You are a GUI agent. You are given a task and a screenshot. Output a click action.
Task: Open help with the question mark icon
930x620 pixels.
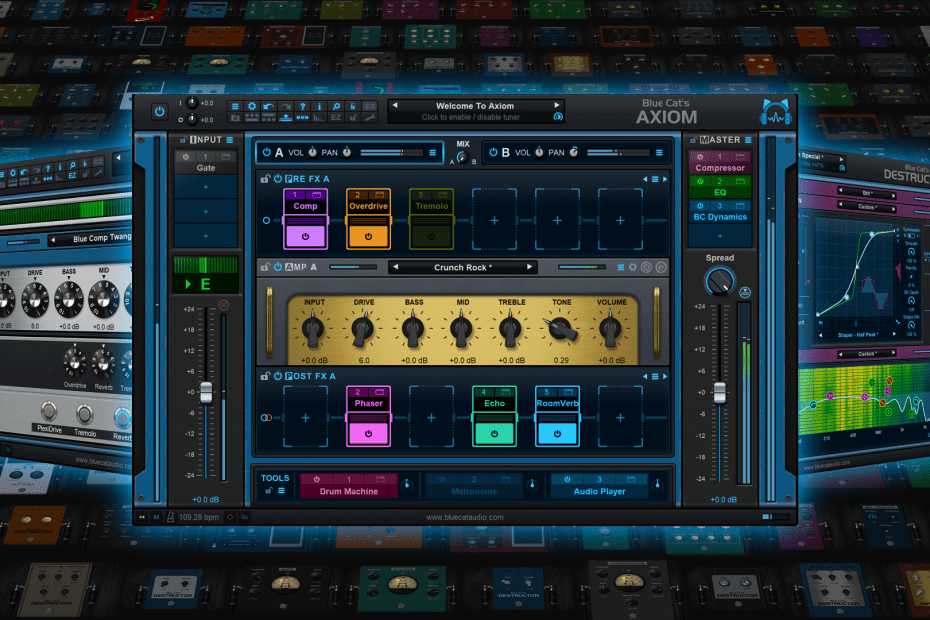pyautogui.click(x=303, y=106)
